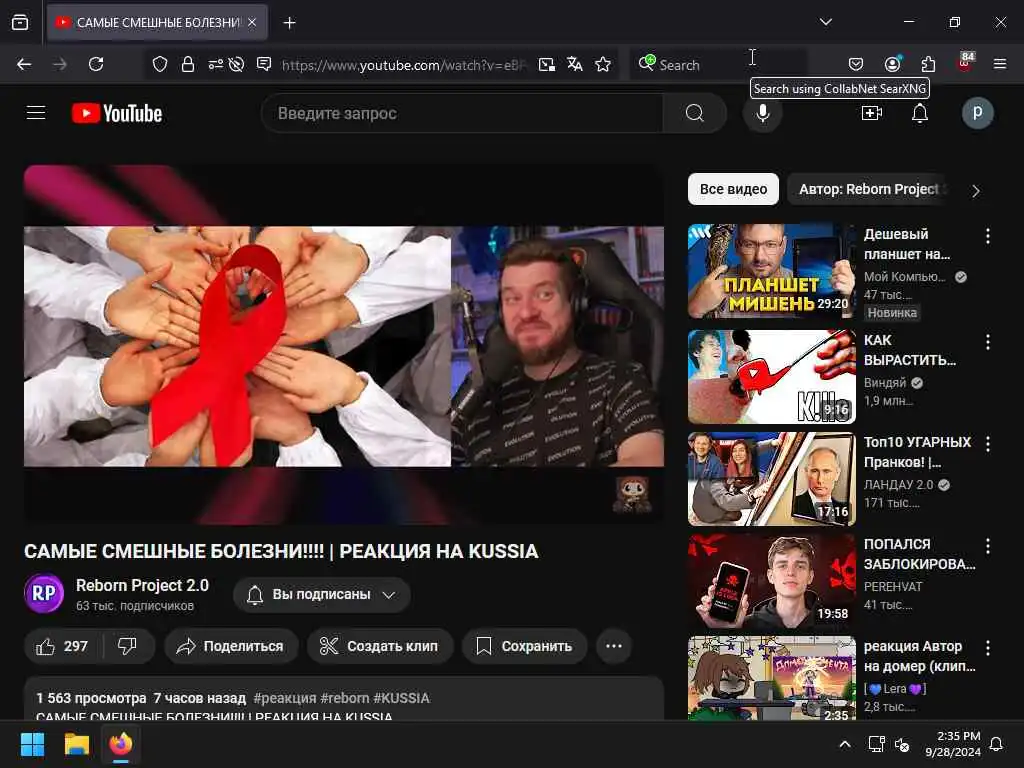This screenshot has height=768, width=1024.
Task: Open Firefox account icon
Action: tap(892, 64)
